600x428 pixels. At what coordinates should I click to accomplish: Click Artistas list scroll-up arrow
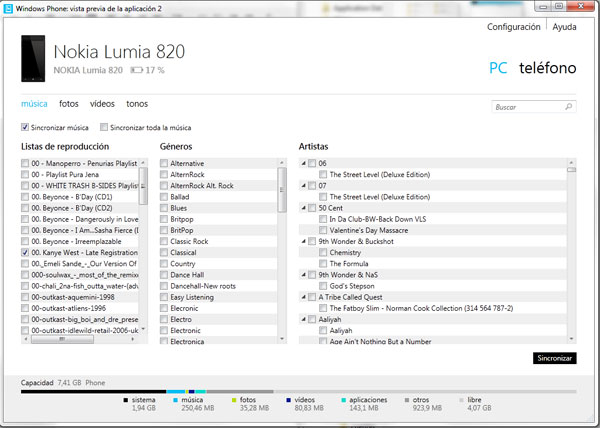(571, 163)
